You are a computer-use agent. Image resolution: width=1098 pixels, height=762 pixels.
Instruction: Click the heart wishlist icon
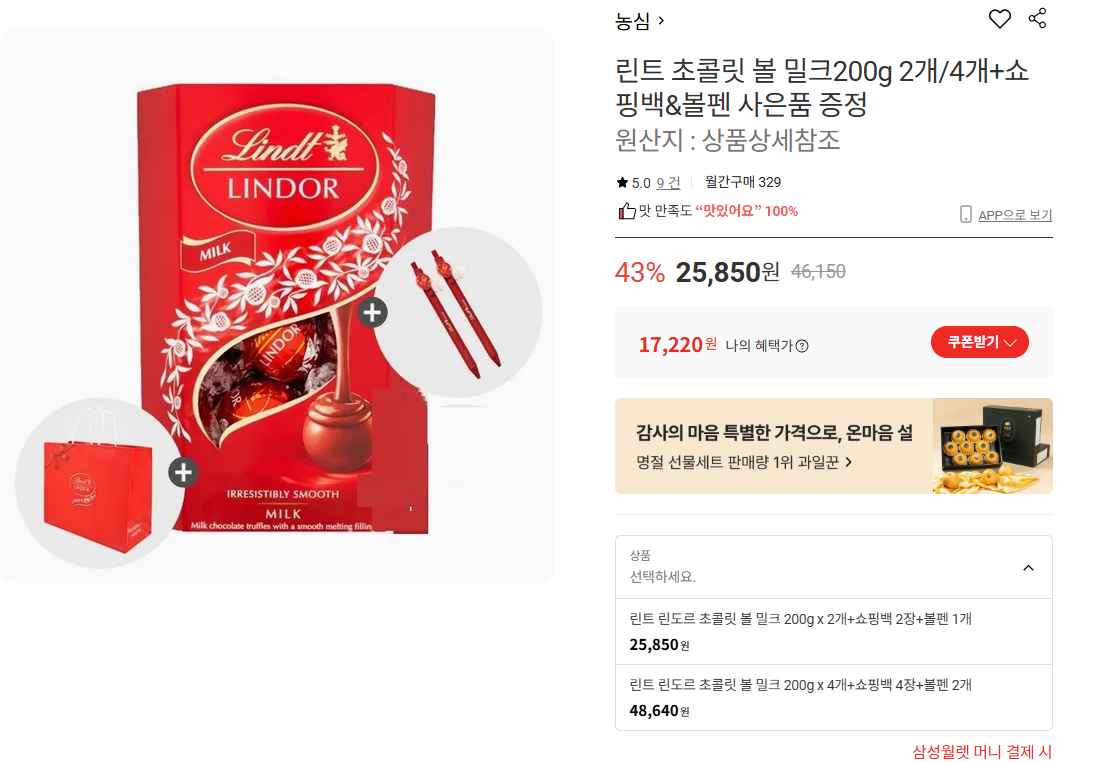[999, 19]
